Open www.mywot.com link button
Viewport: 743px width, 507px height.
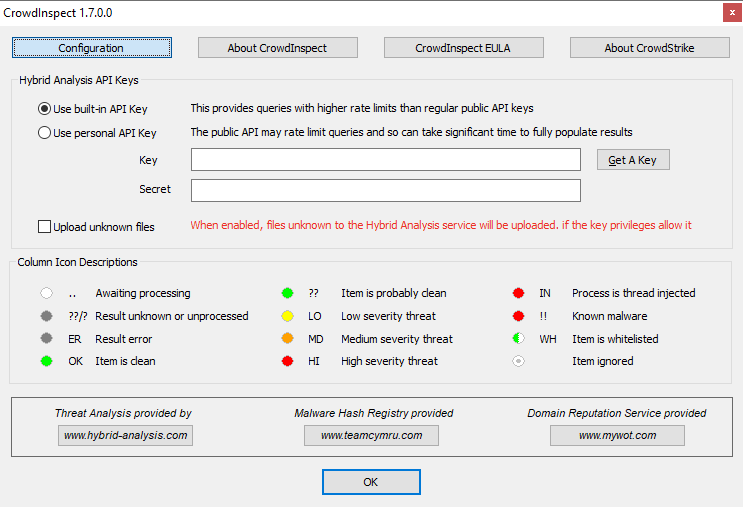pyautogui.click(x=617, y=435)
